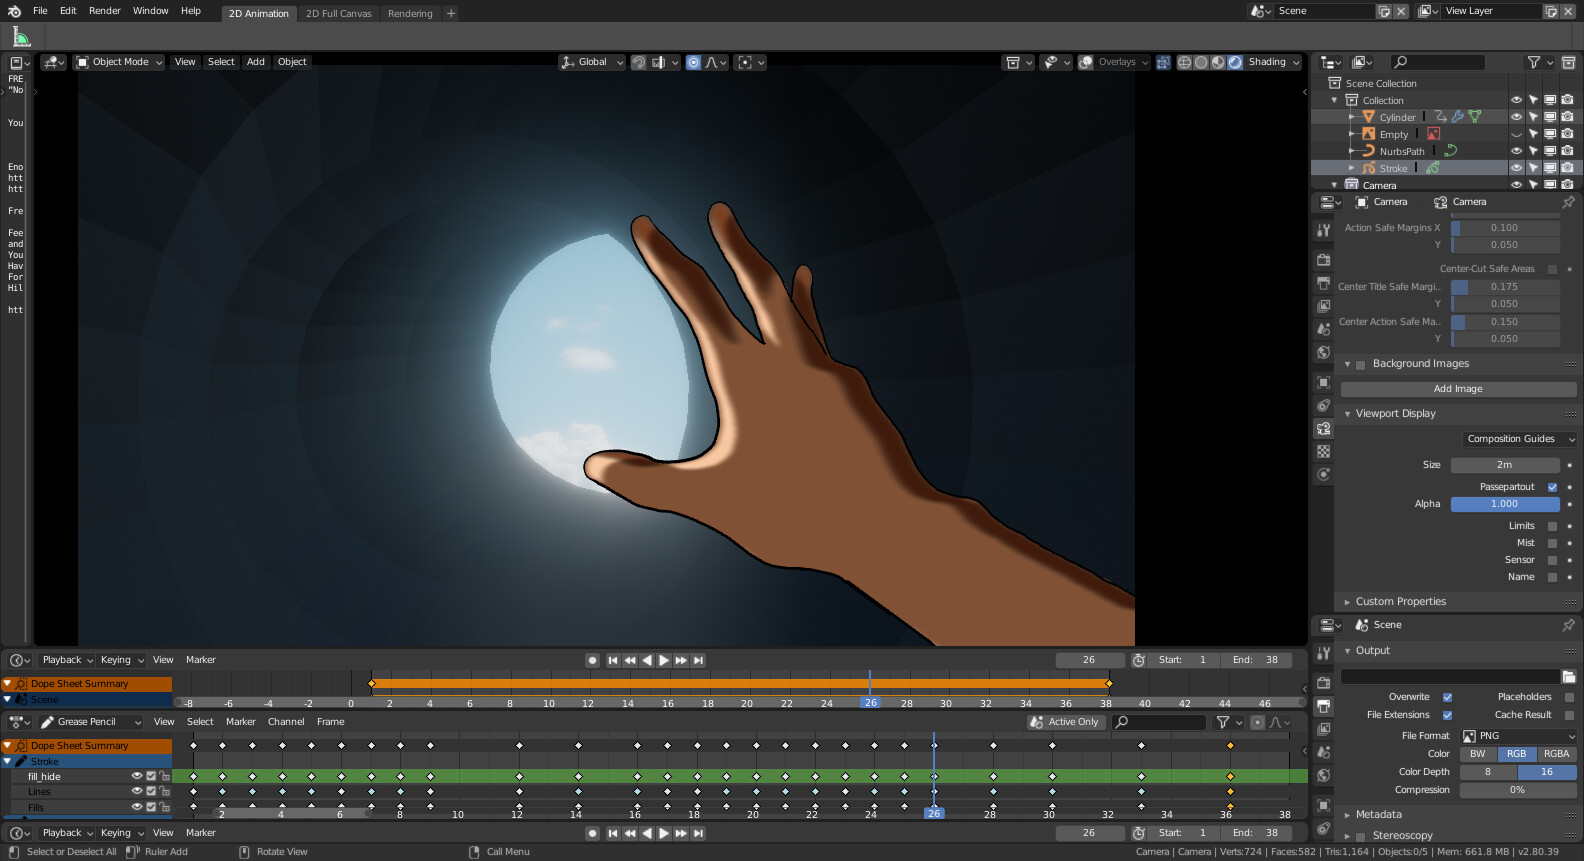Screen dimensions: 1584x861
Task: Open the viewport Add menu
Action: point(256,62)
